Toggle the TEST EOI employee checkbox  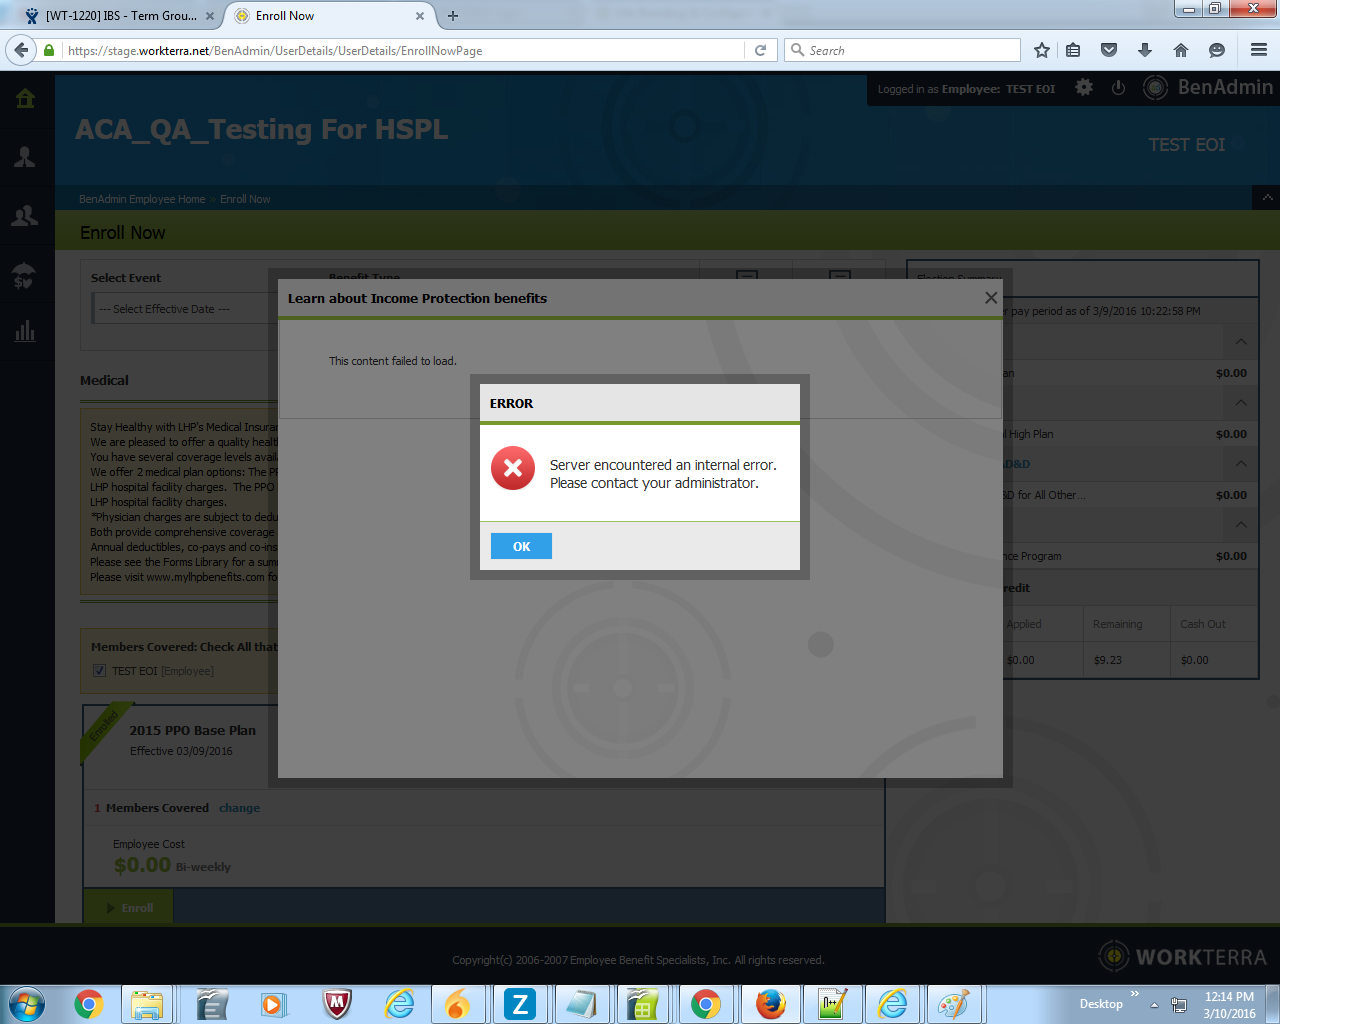(x=99, y=671)
